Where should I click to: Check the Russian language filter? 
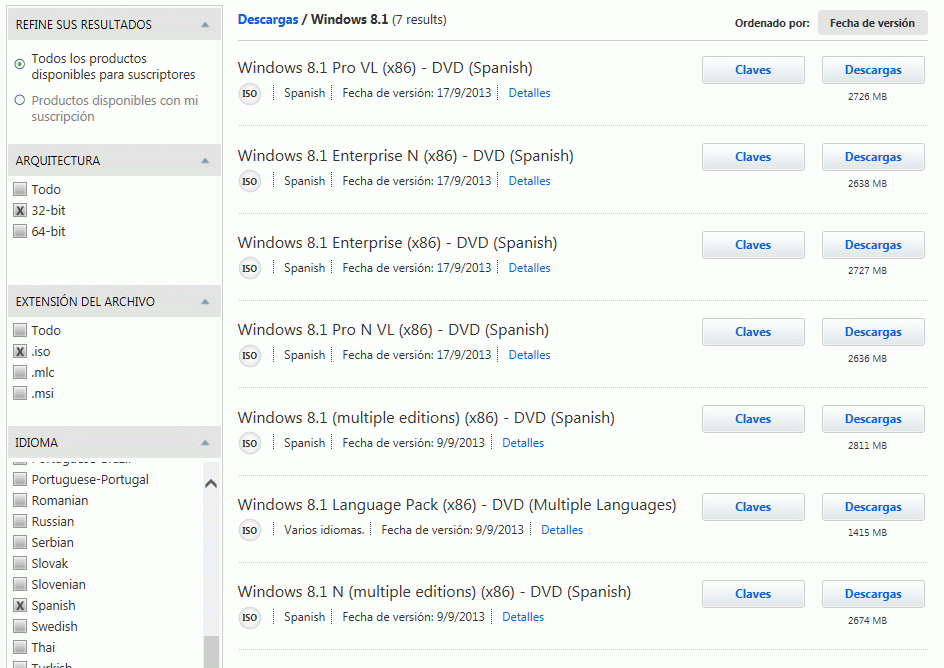(x=20, y=522)
